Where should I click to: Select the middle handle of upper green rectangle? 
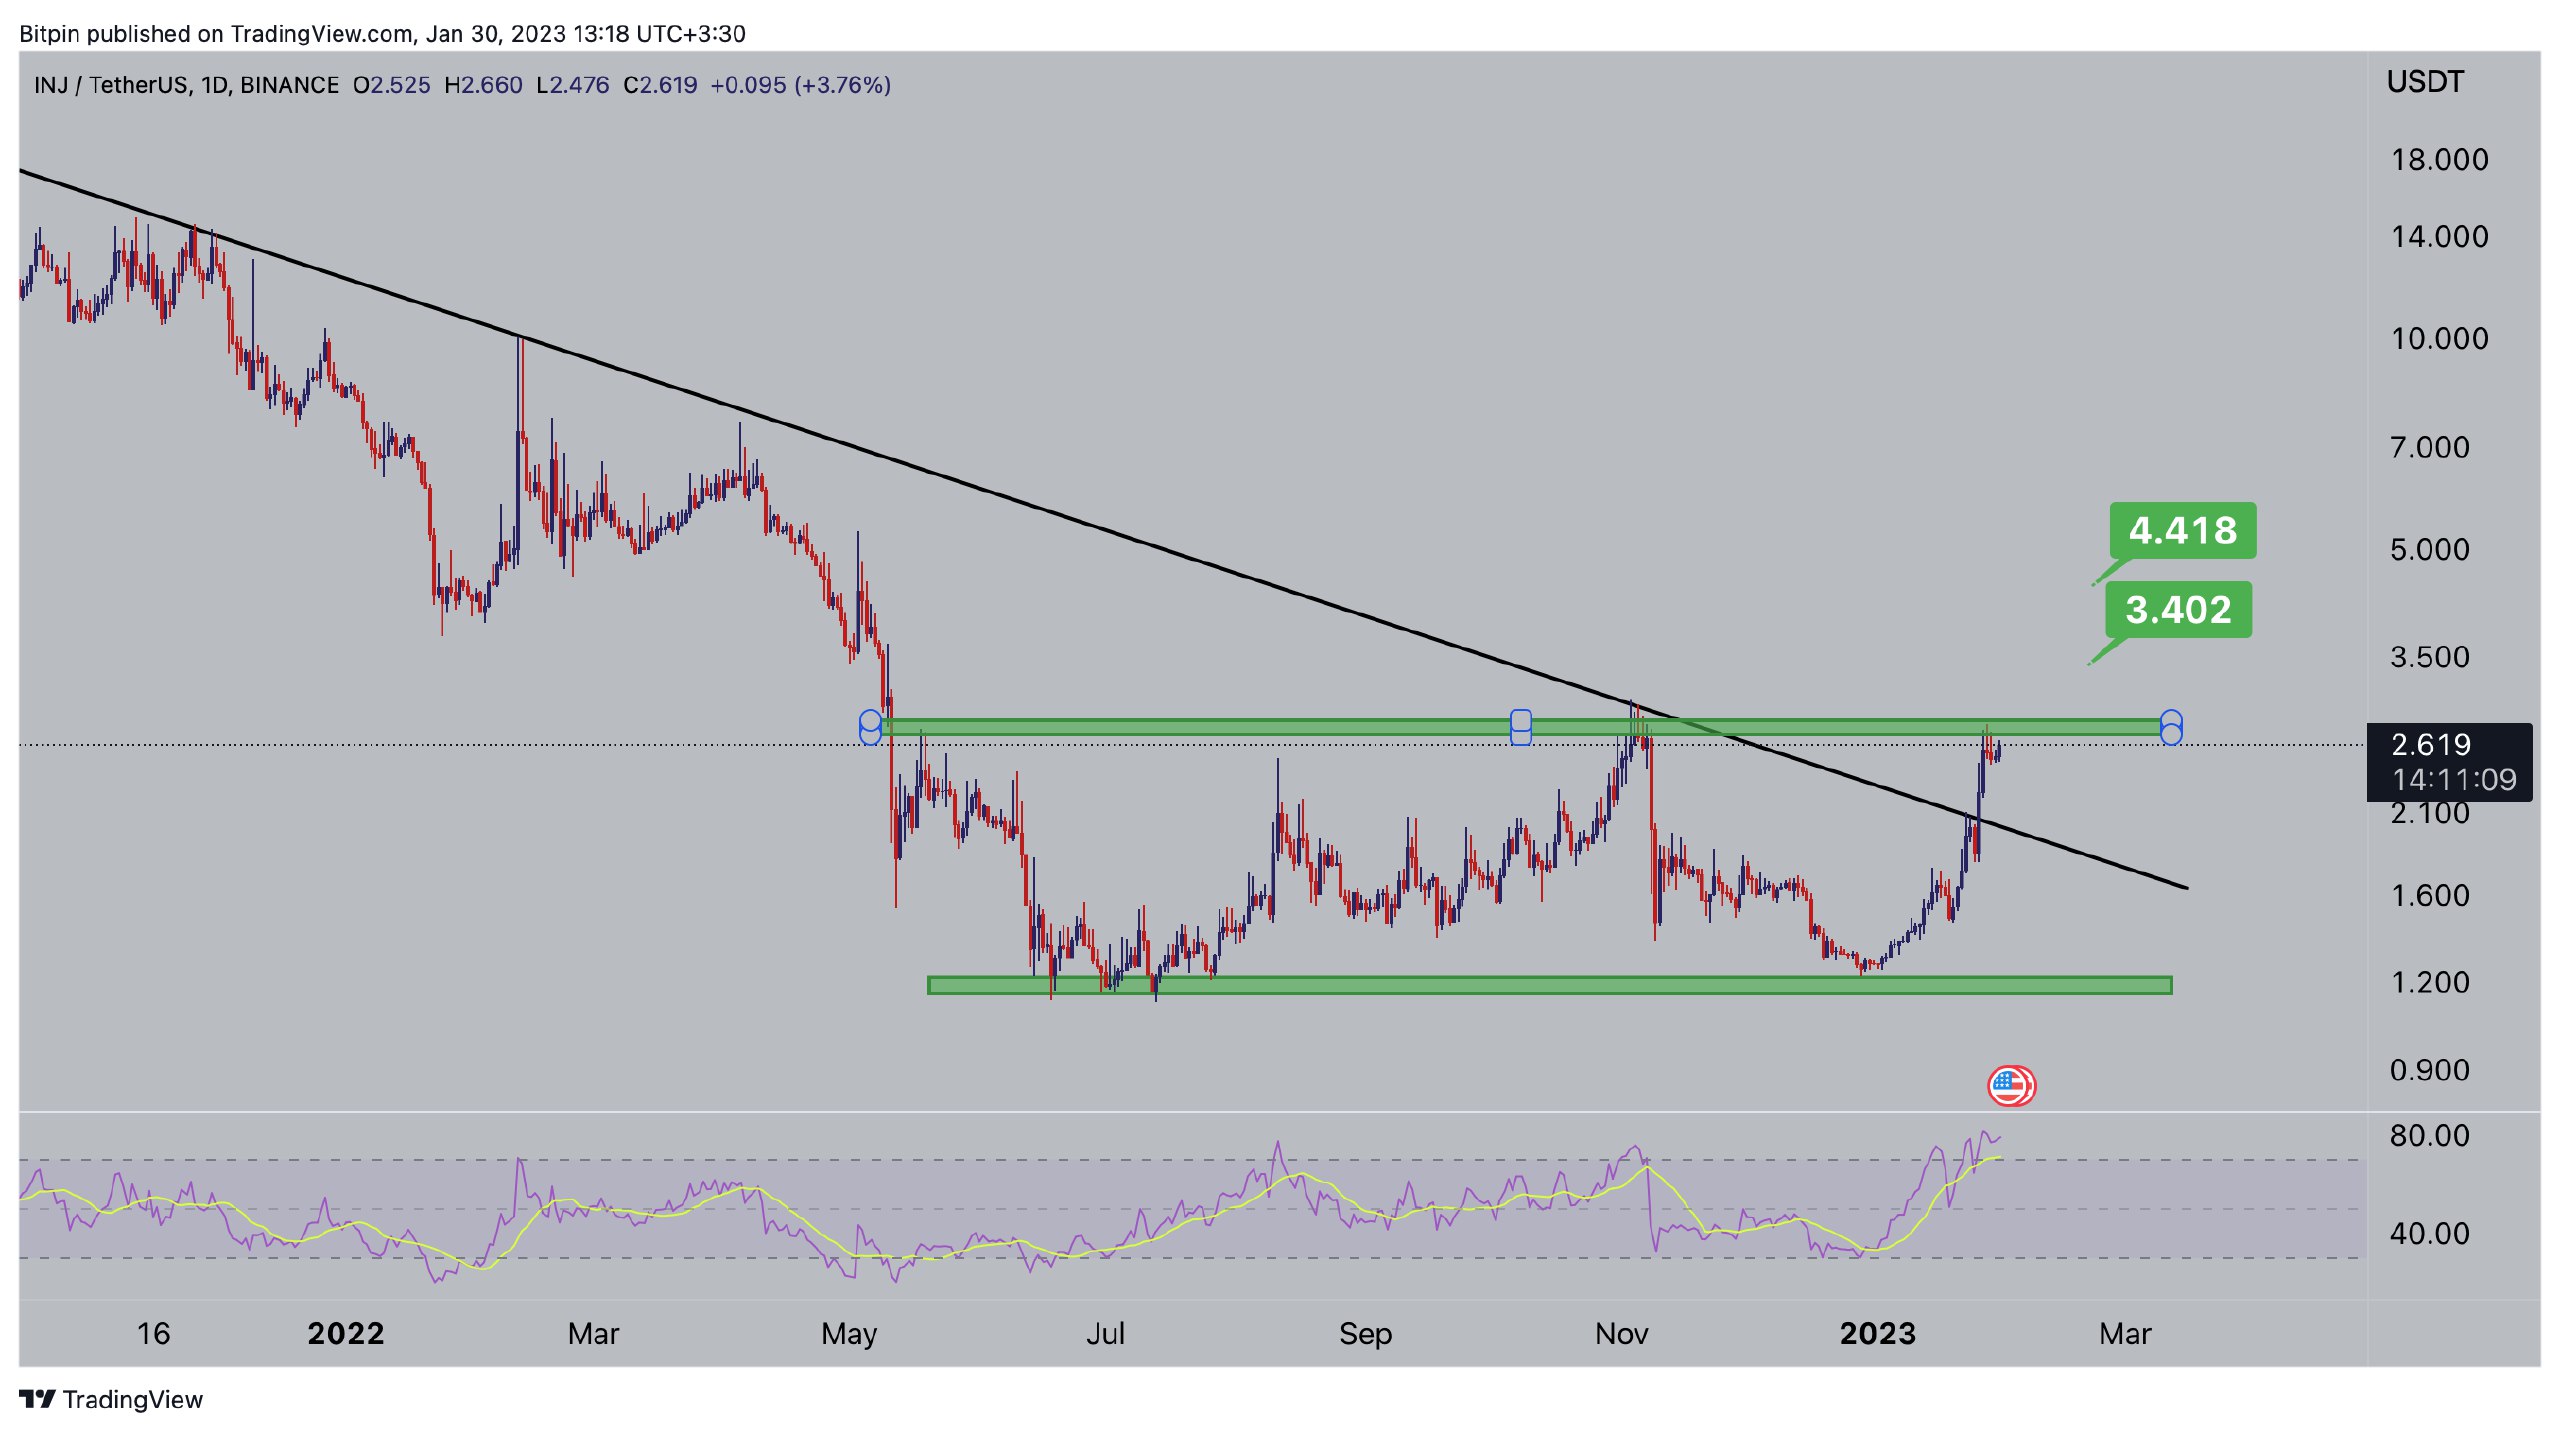pos(1520,727)
